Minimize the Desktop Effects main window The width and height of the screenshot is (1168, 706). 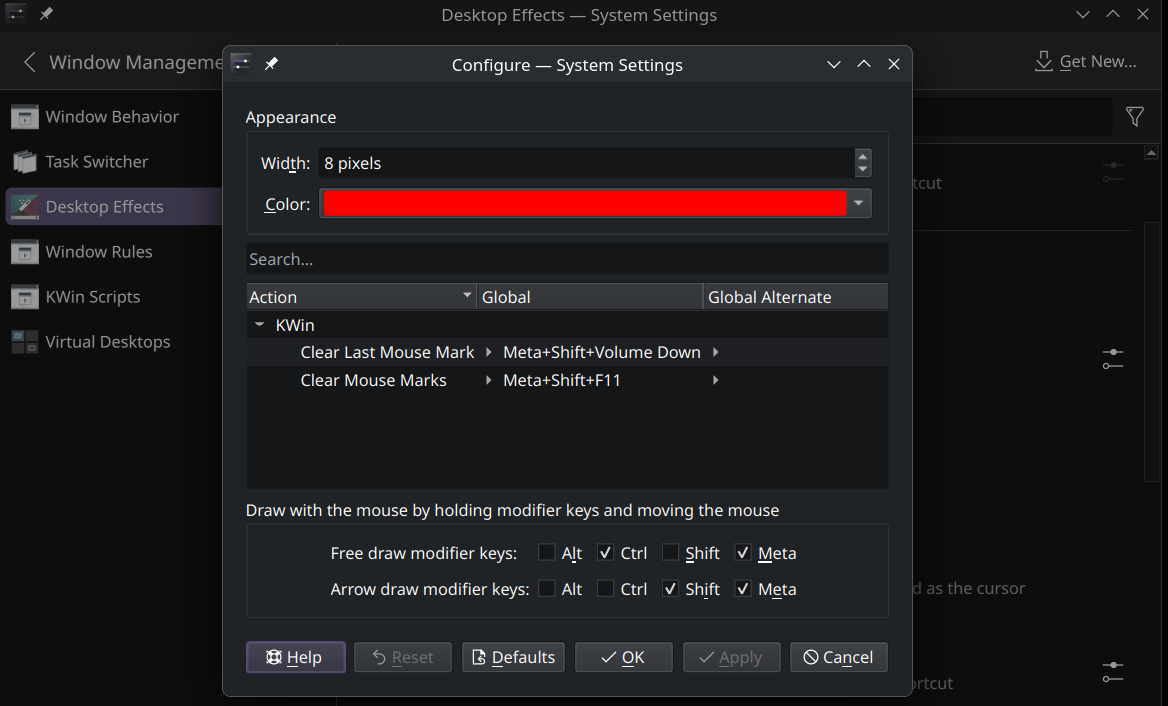1082,14
